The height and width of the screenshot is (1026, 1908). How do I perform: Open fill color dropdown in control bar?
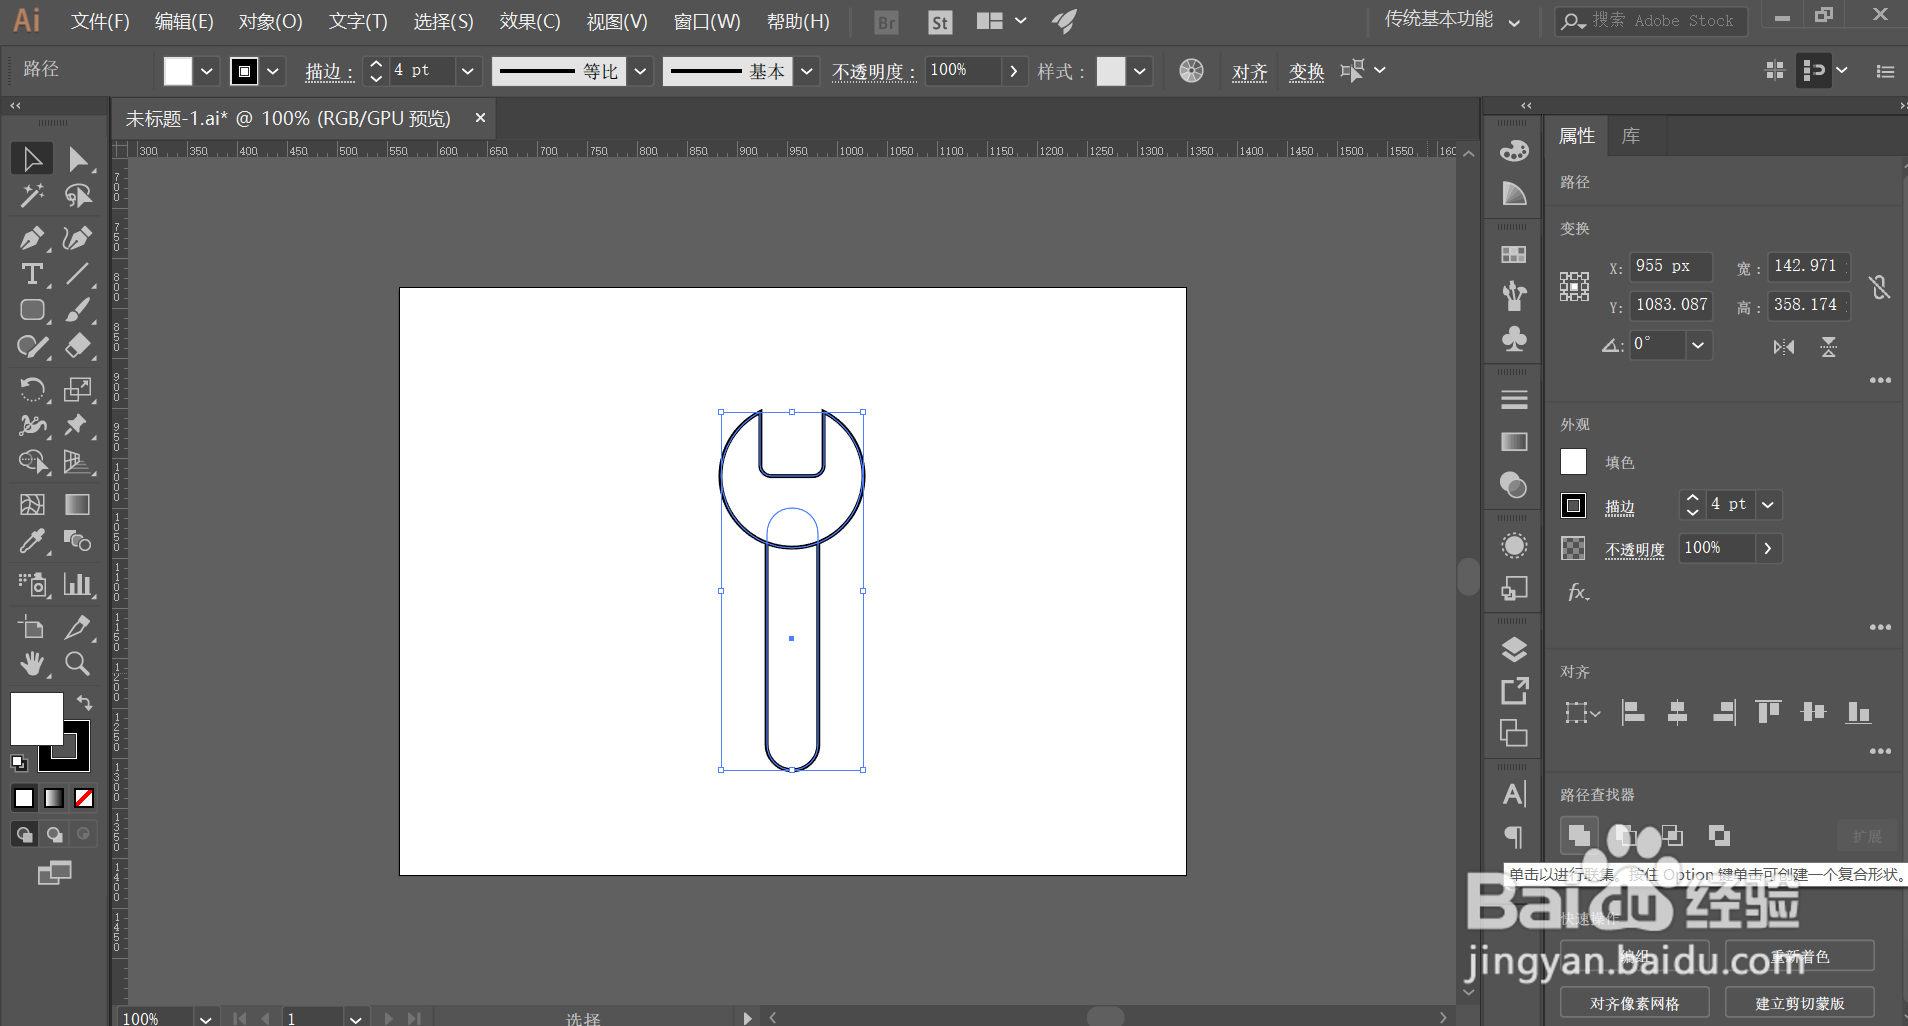(207, 71)
